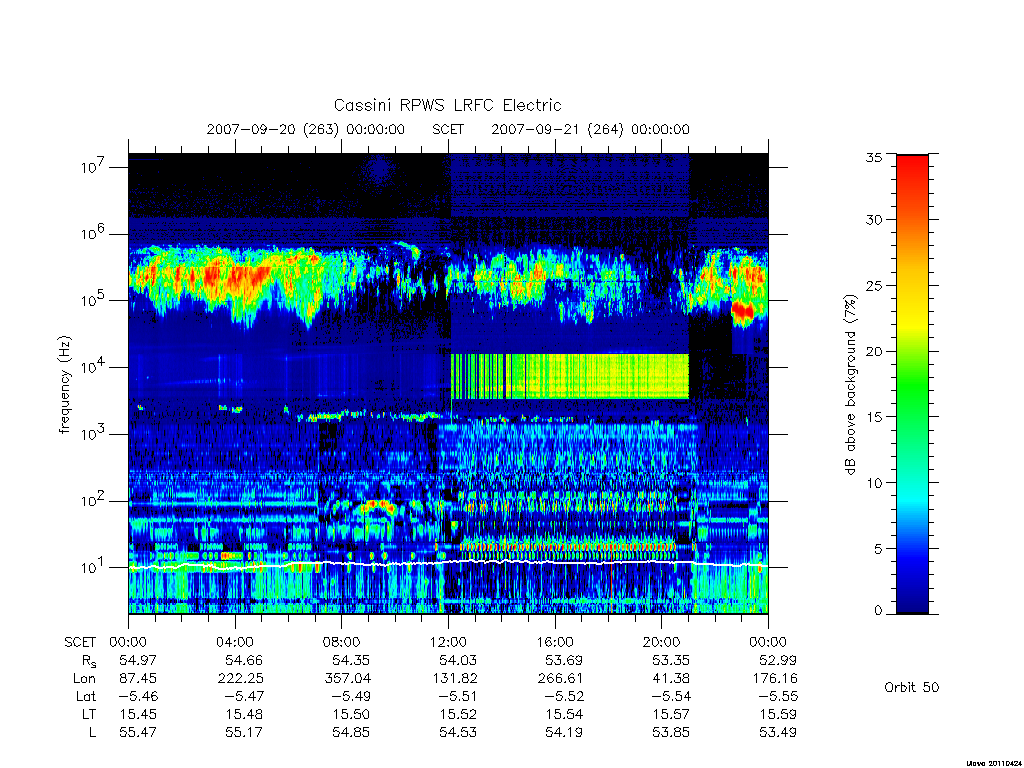
Task: Select start date "2007-09-20 (263) 00:00:00"
Action: [x=306, y=129]
